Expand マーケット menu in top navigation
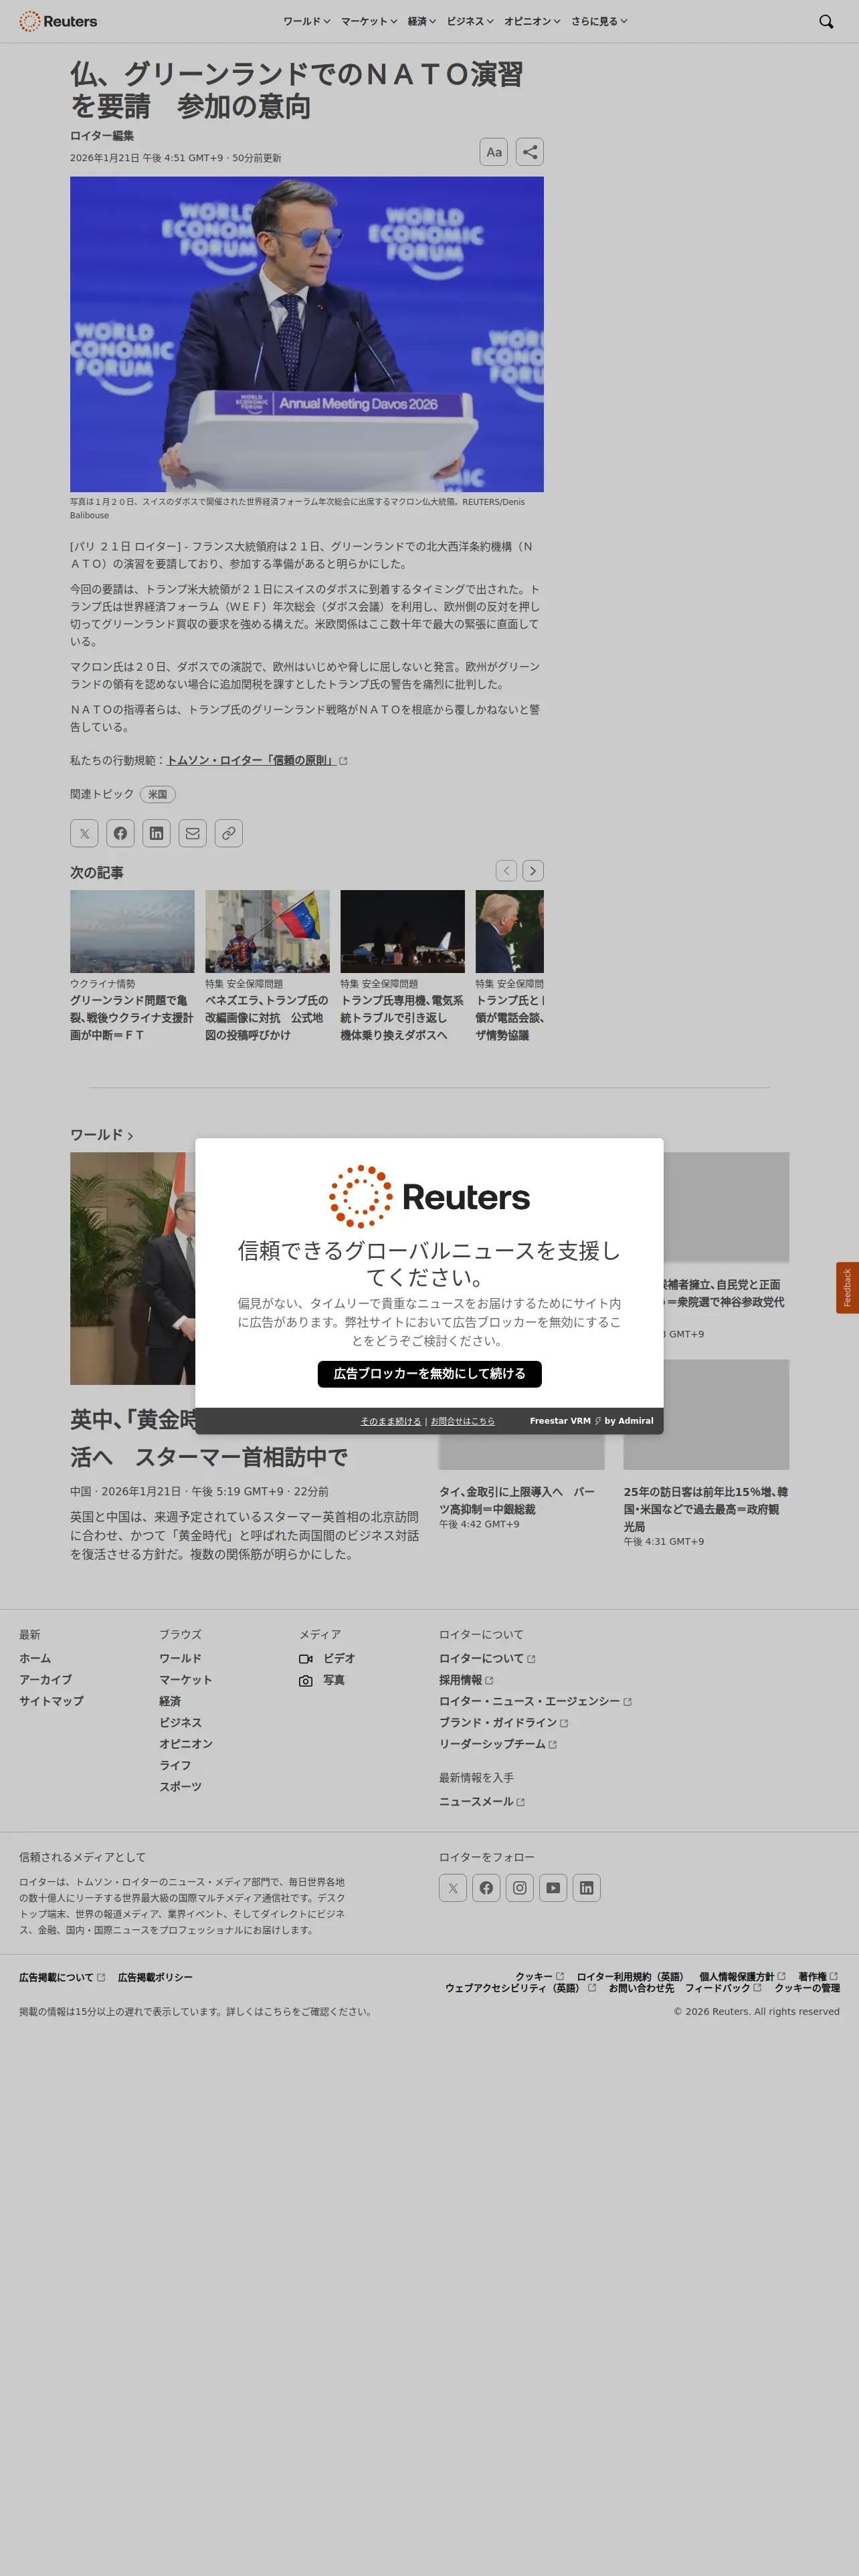859x2576 pixels. 368,21
